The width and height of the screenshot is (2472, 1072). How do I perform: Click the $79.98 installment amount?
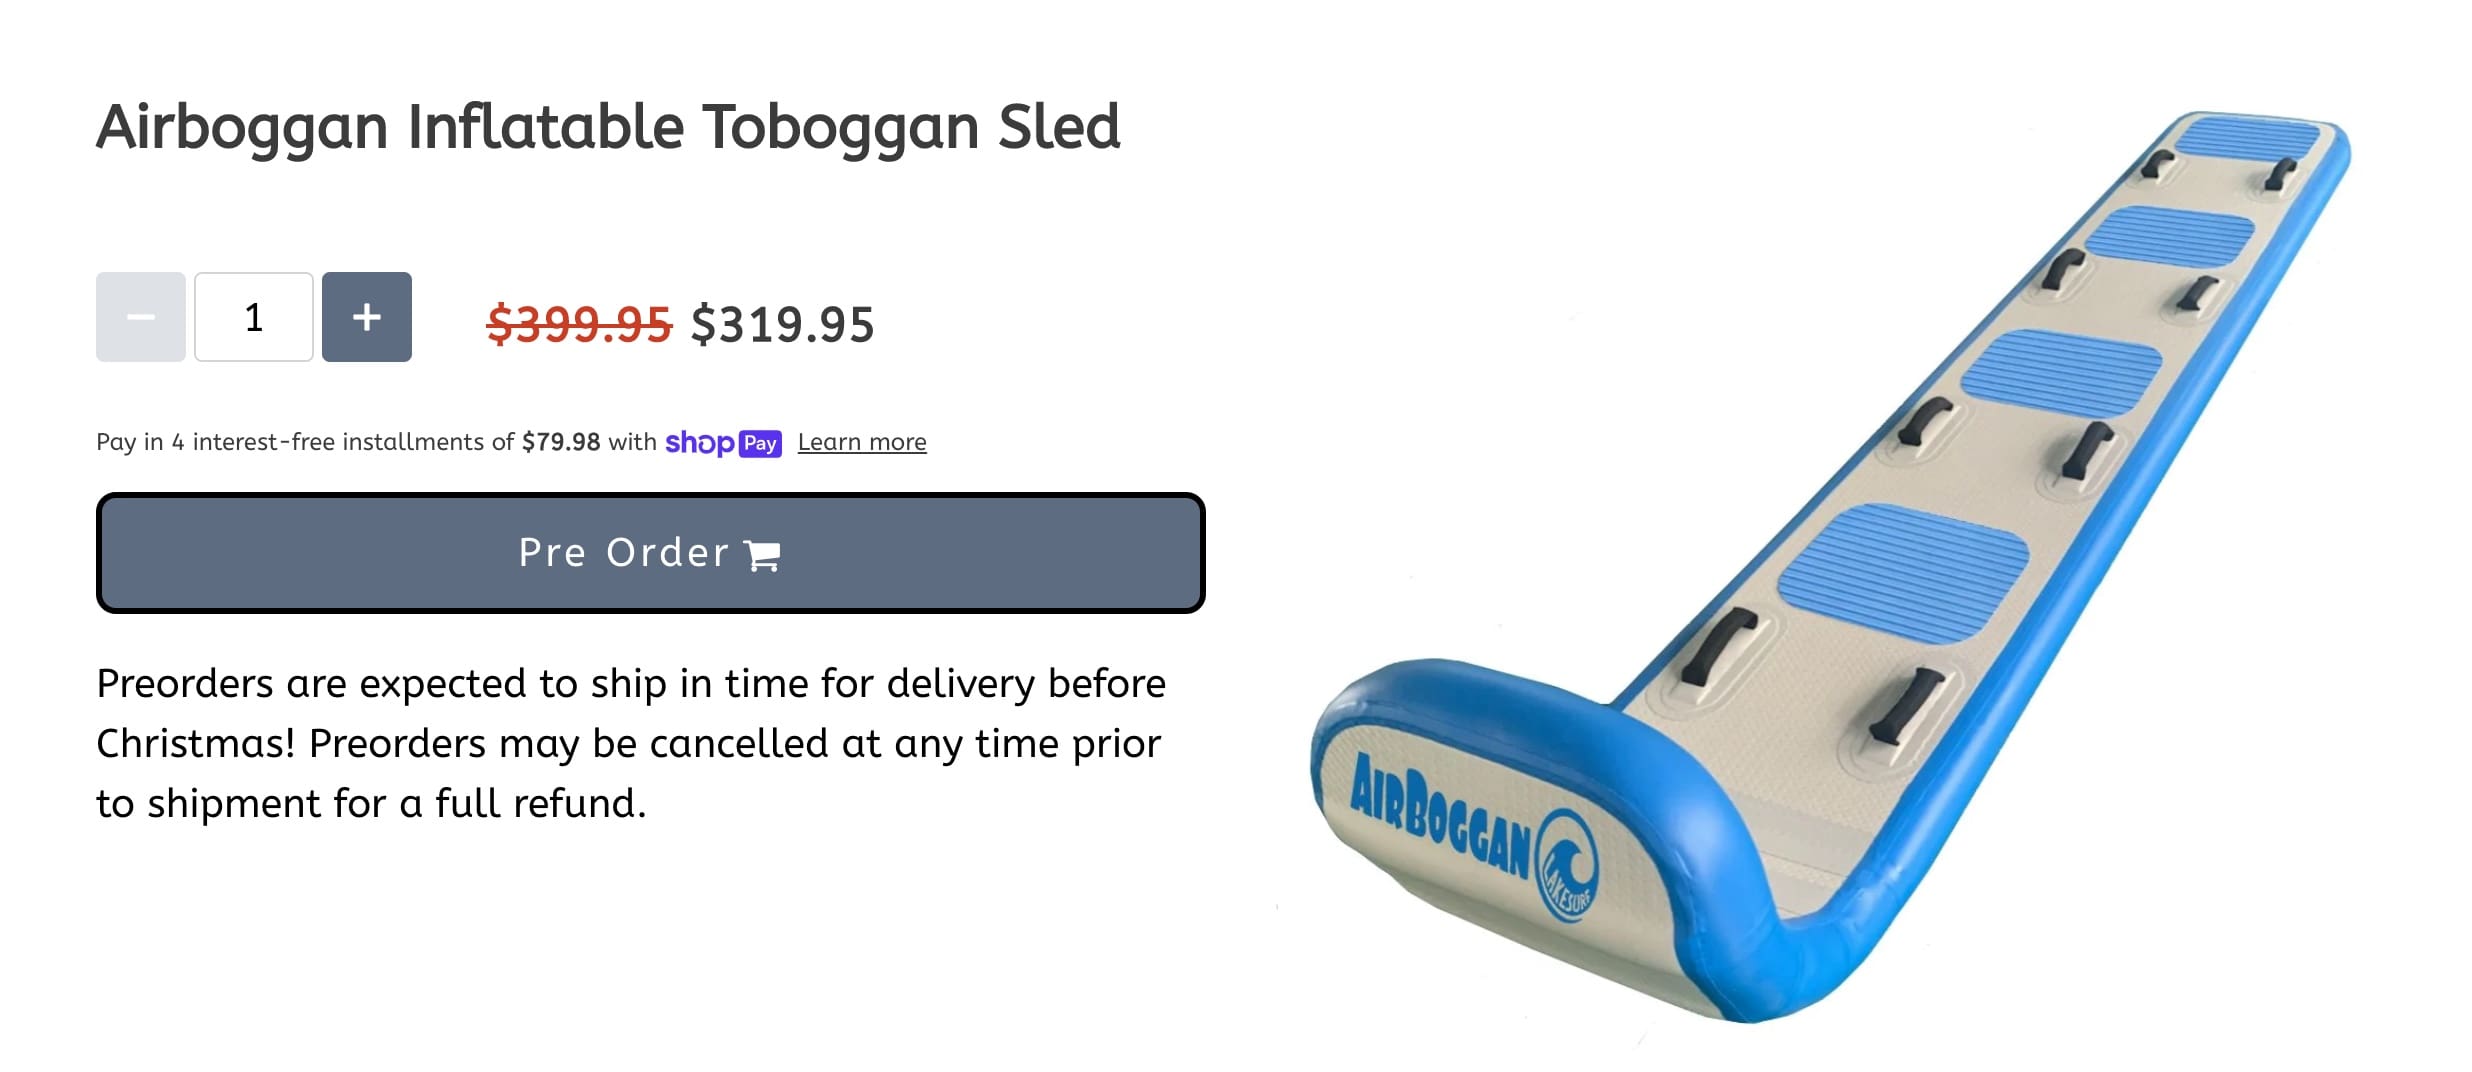(561, 442)
